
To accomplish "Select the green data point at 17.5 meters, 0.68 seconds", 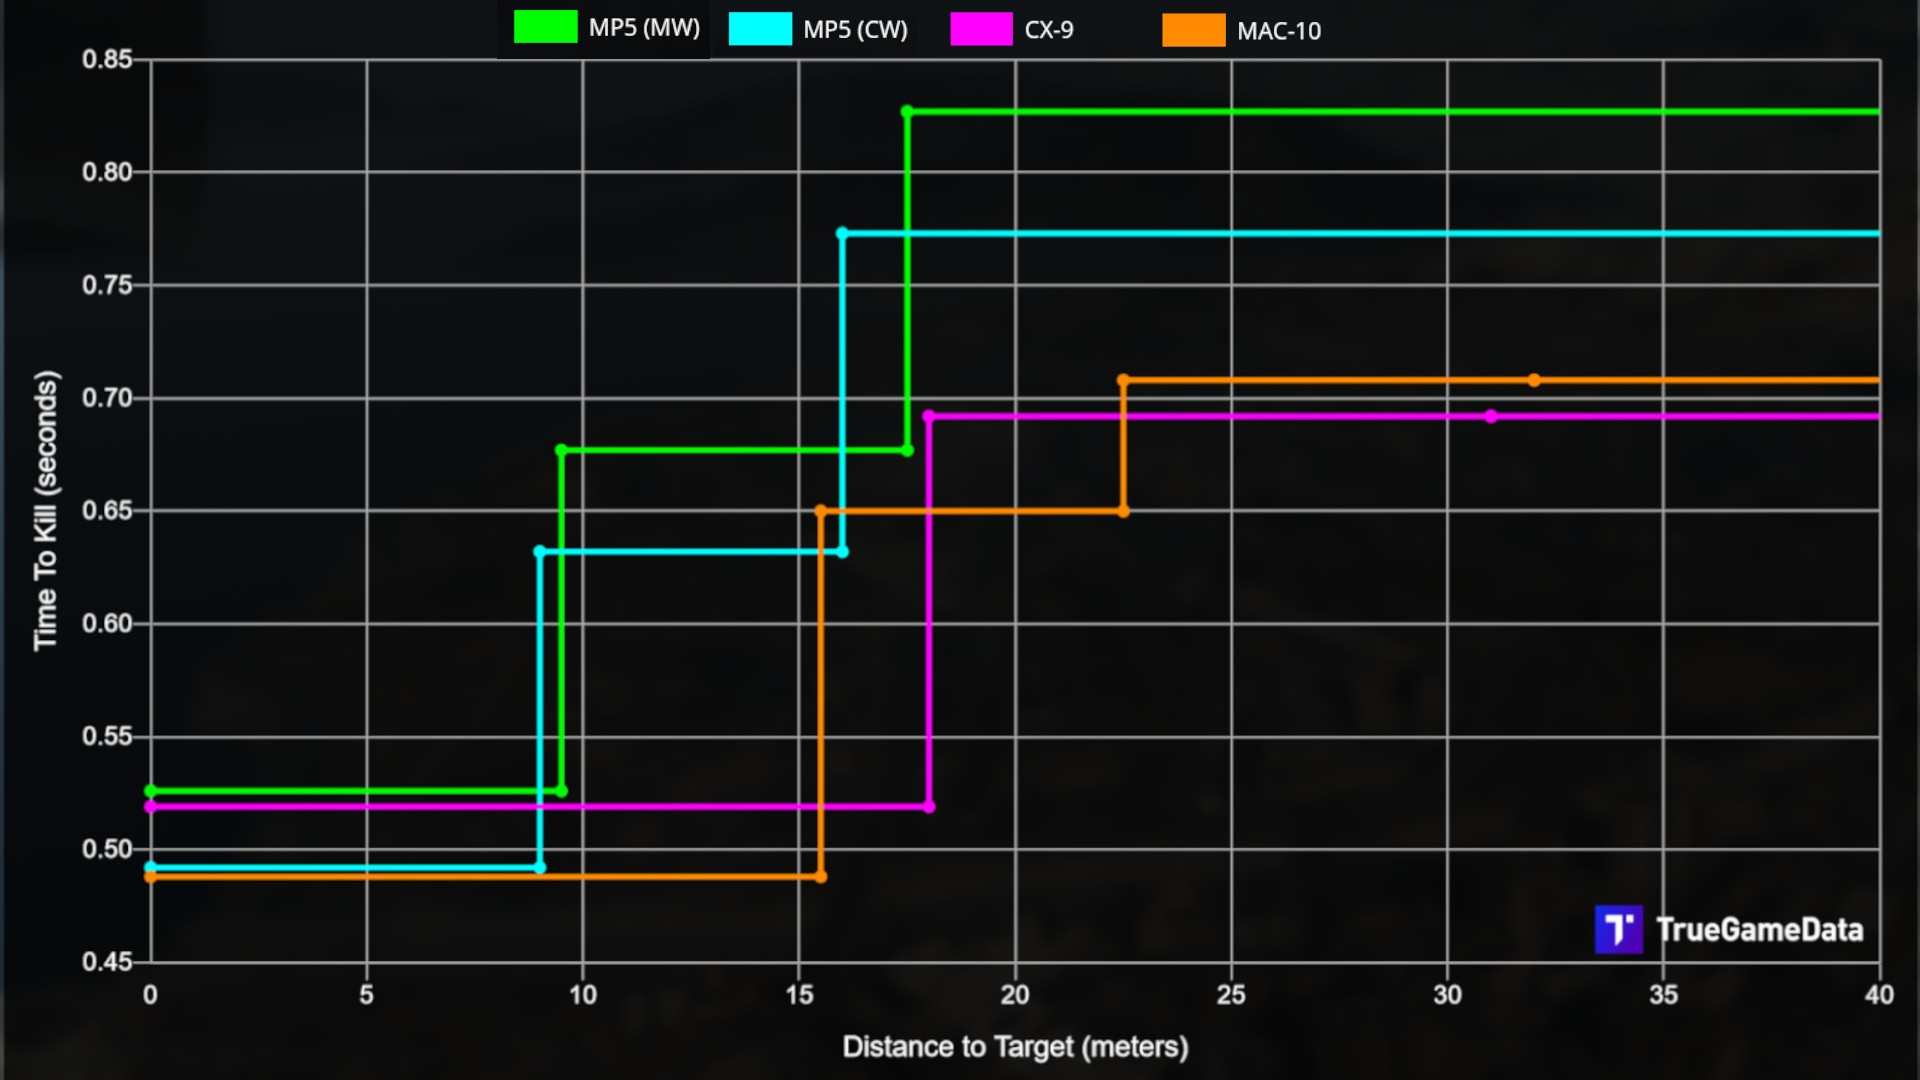I will tap(907, 450).
